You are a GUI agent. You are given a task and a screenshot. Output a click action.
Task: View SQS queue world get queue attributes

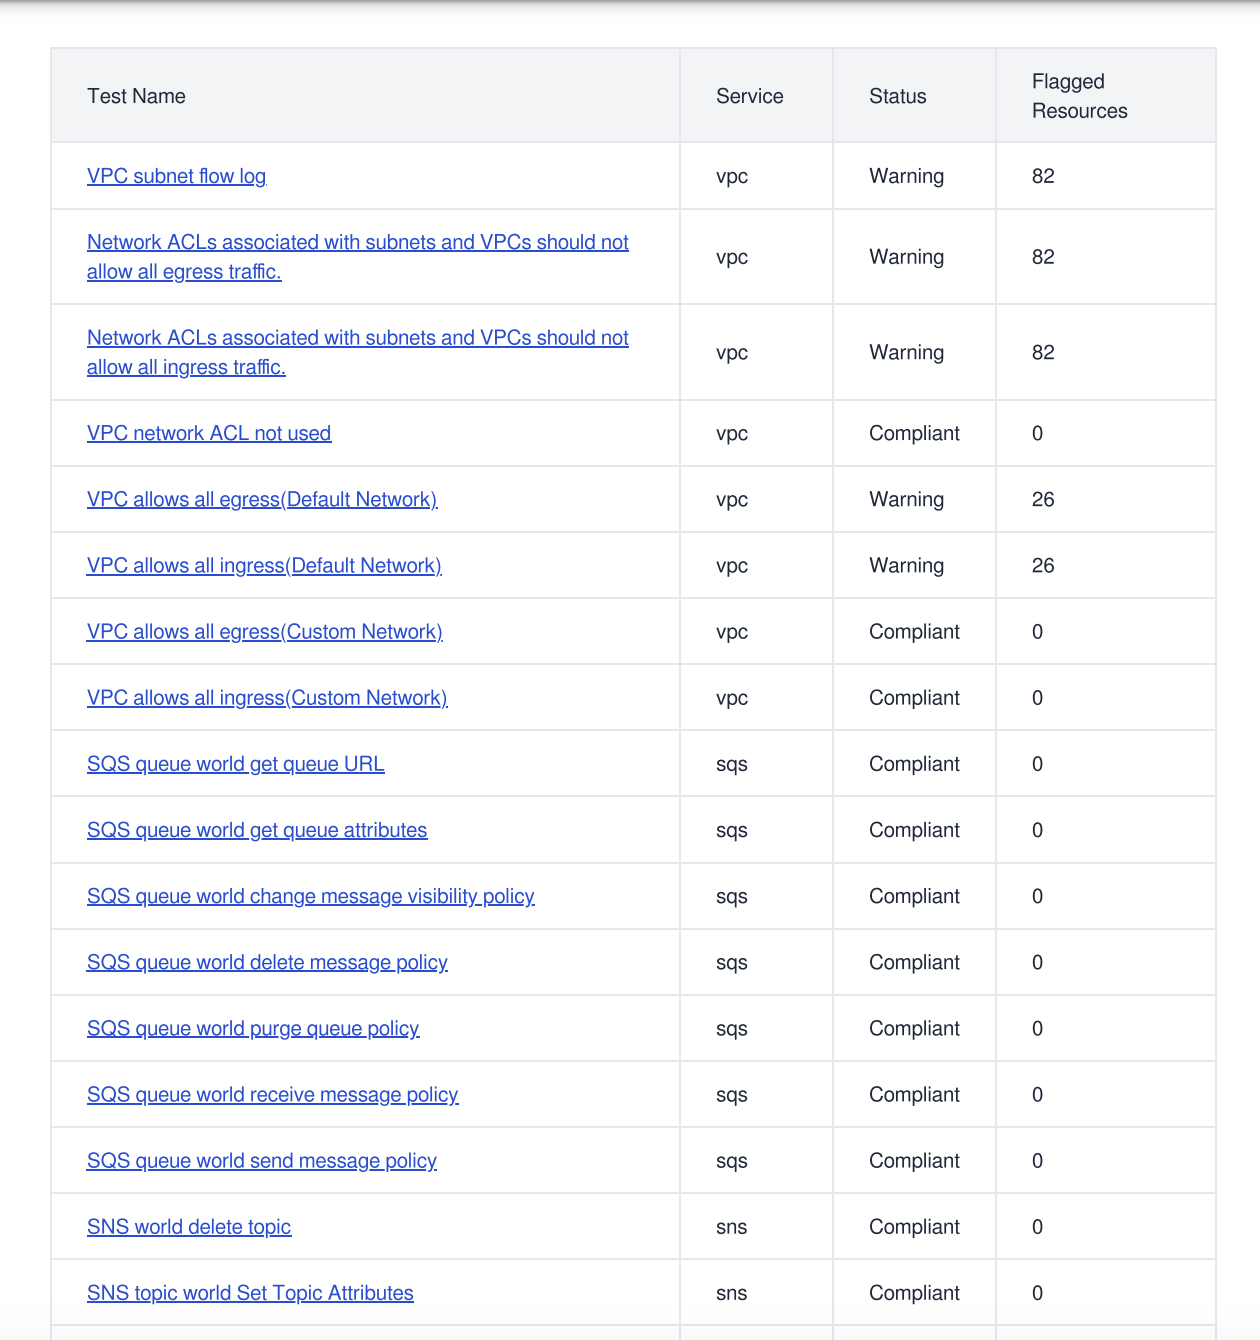pos(257,830)
